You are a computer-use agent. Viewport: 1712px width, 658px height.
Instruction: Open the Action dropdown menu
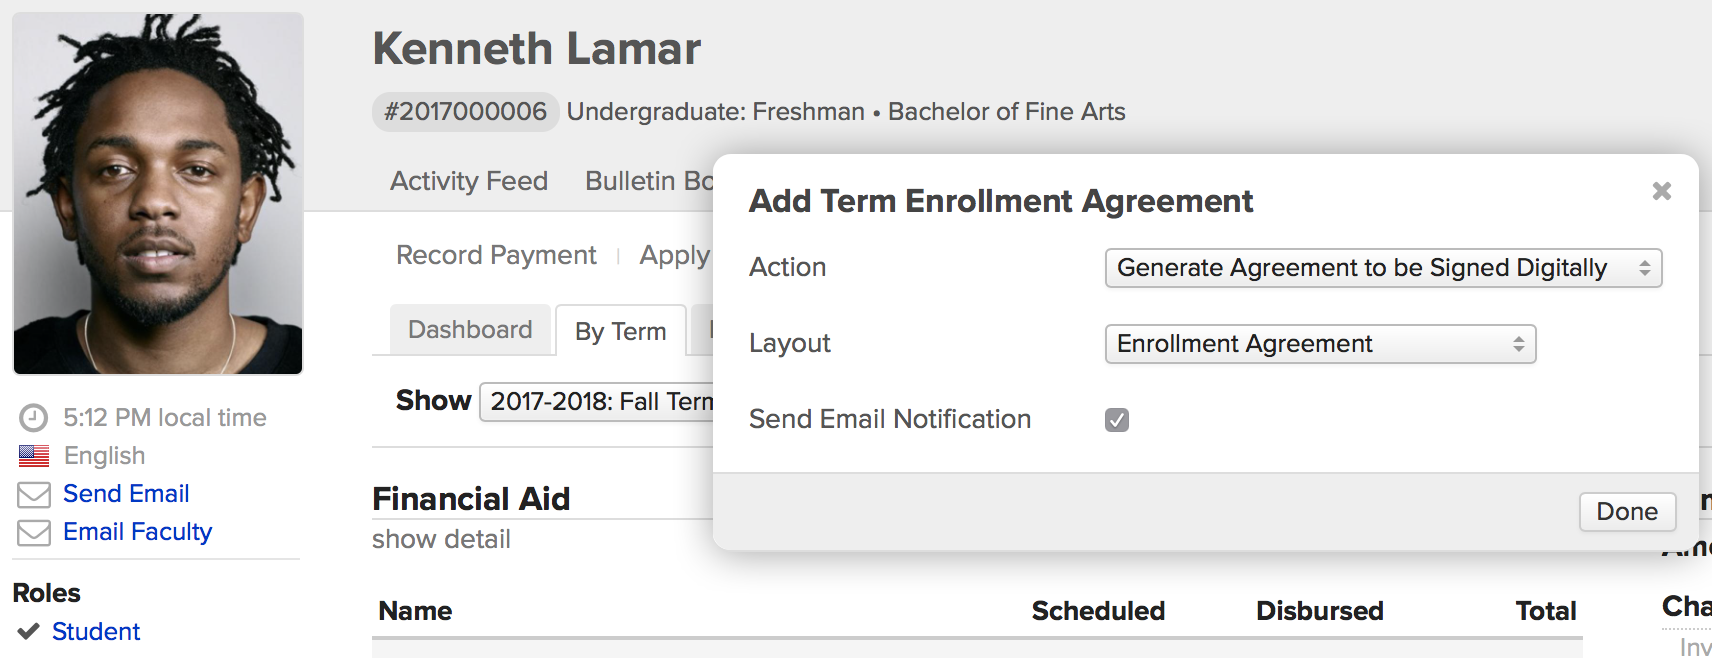pos(1382,268)
